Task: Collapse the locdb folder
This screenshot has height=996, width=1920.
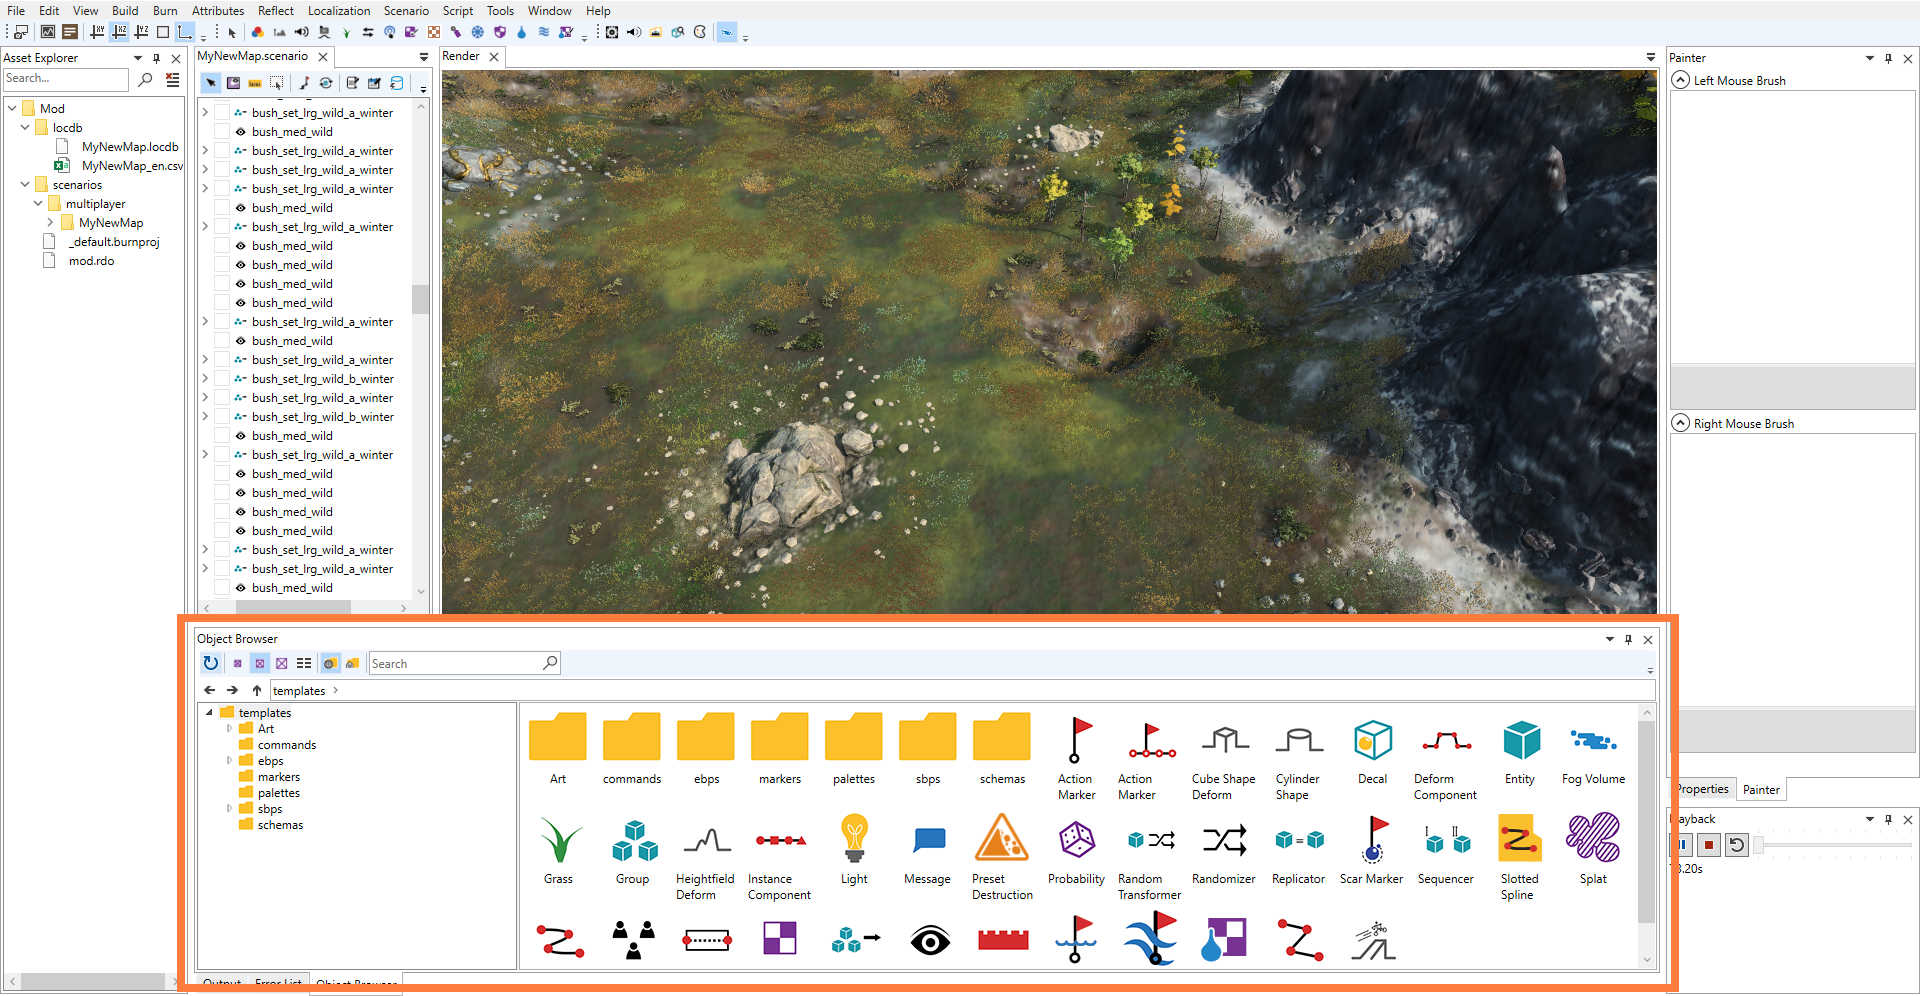Action: click(x=25, y=127)
